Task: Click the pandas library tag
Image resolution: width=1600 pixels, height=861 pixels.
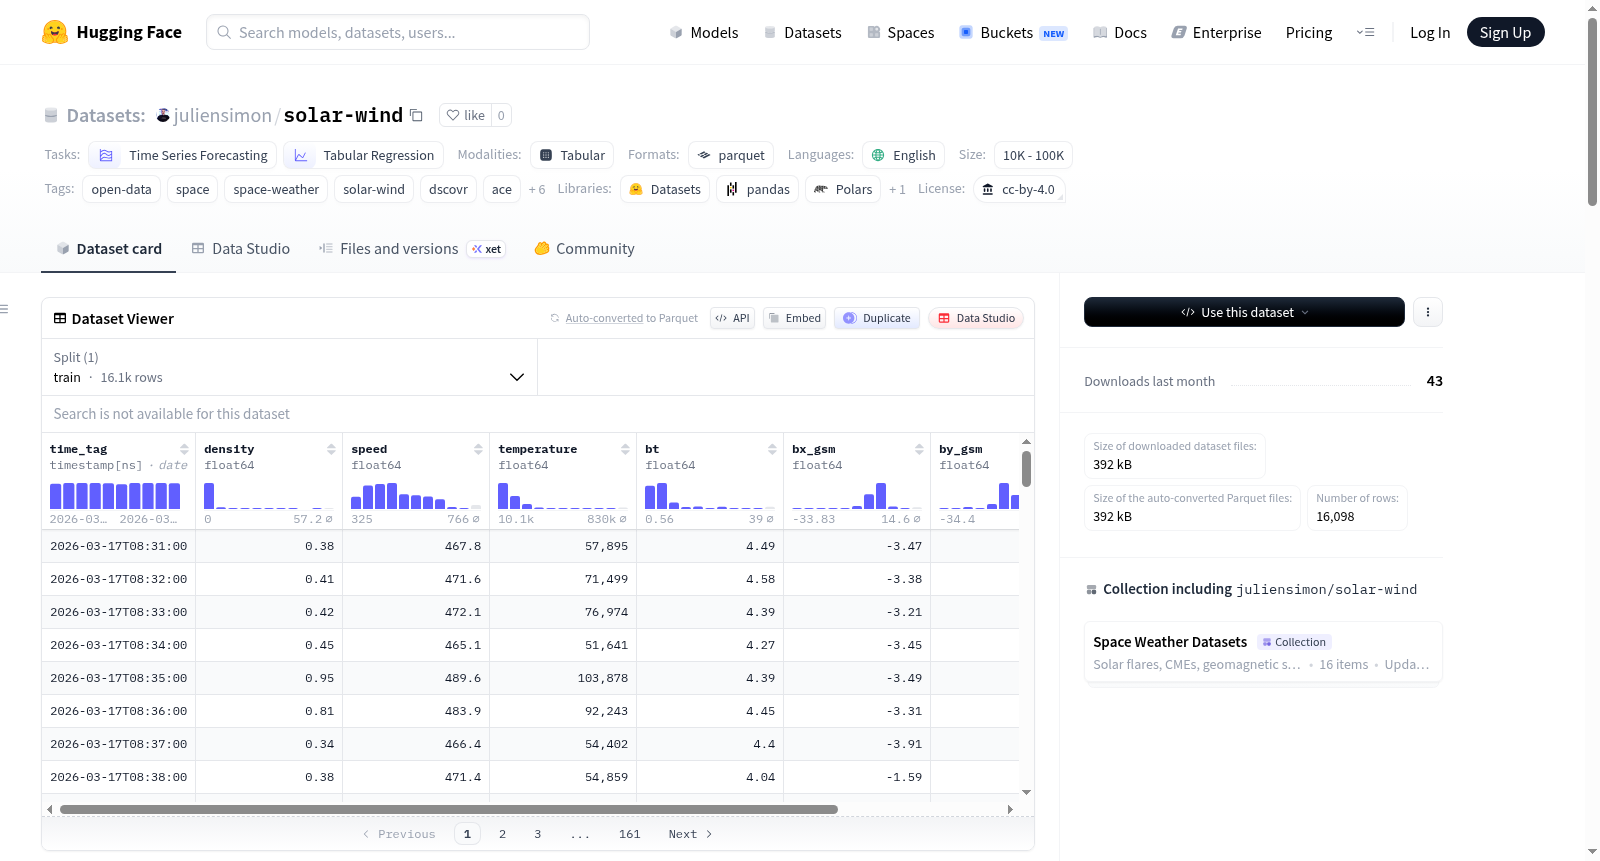Action: (758, 189)
